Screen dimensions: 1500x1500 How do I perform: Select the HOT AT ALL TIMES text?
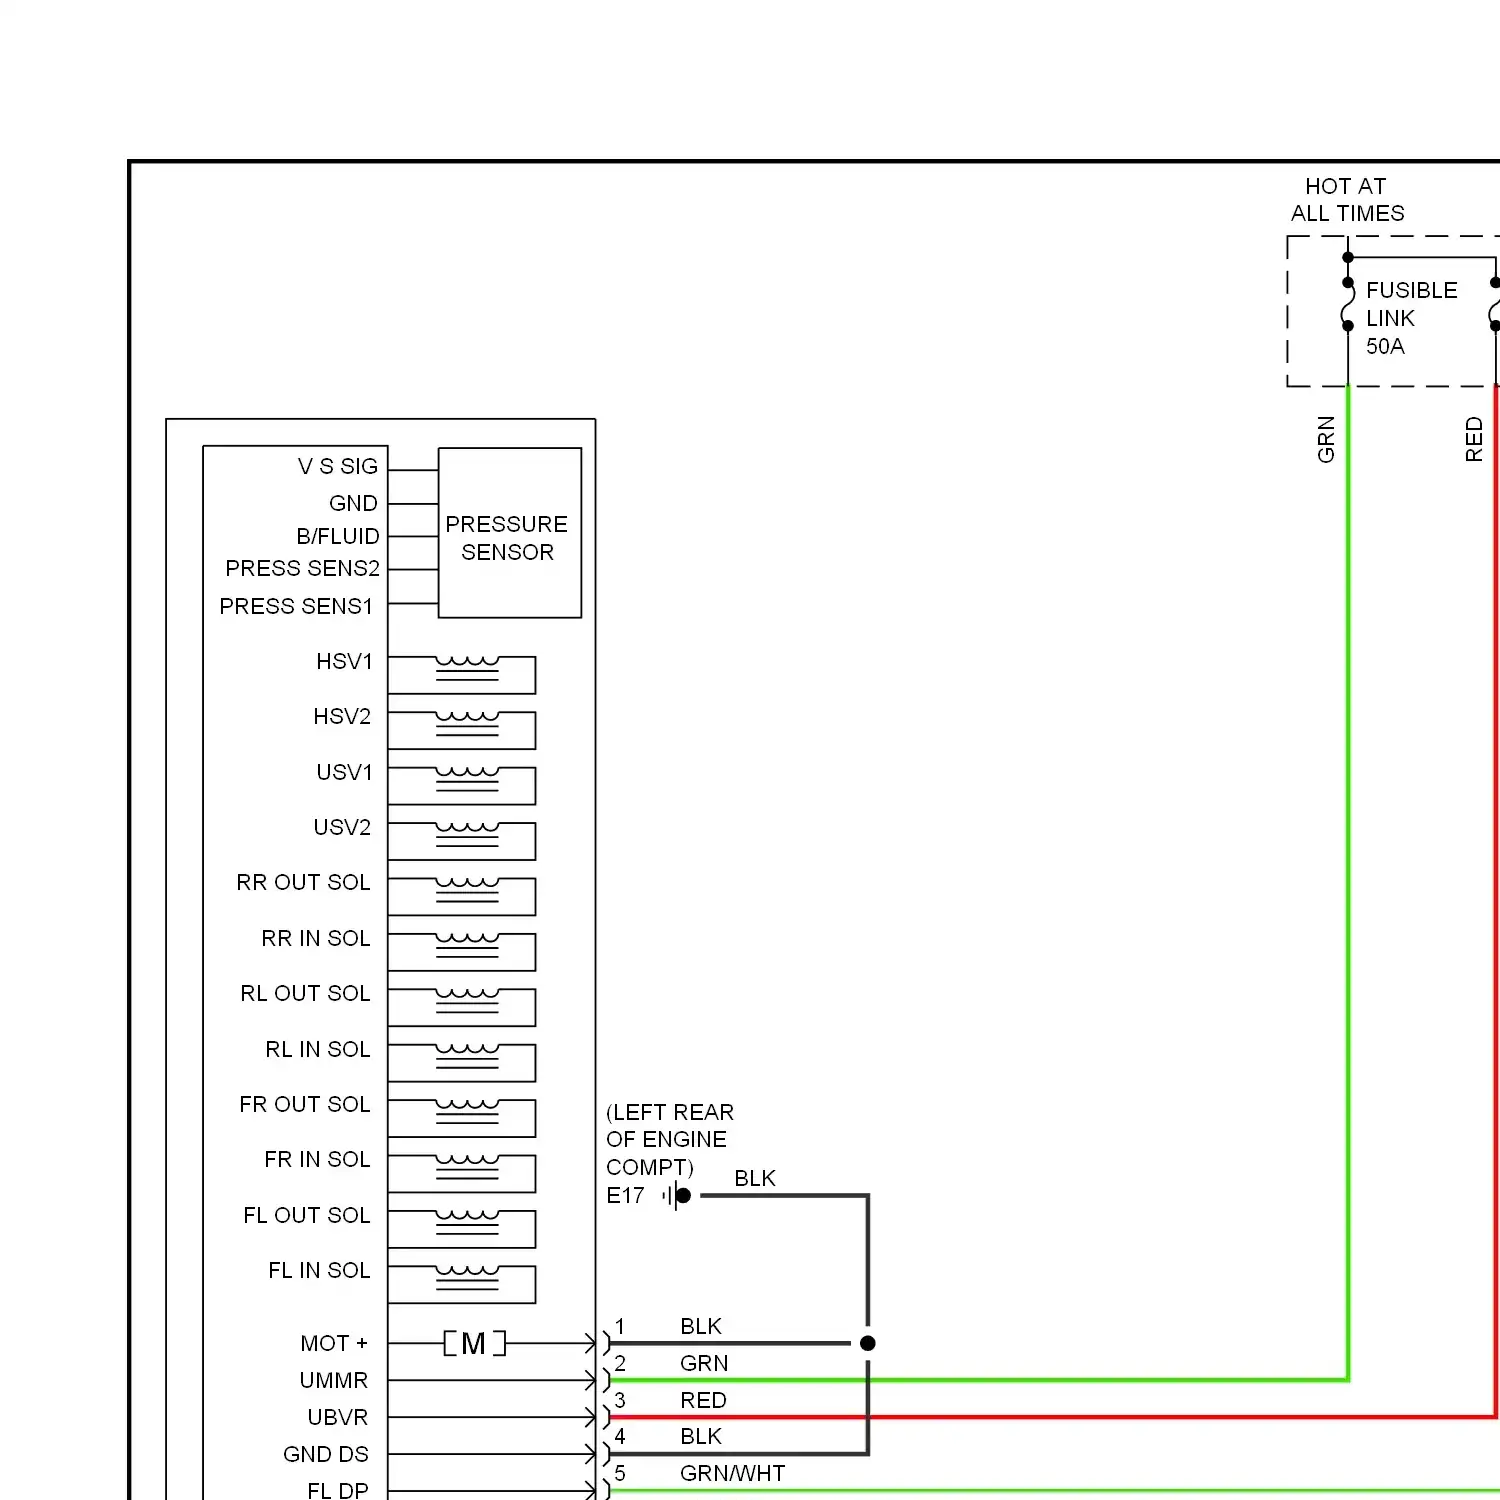tap(1347, 200)
